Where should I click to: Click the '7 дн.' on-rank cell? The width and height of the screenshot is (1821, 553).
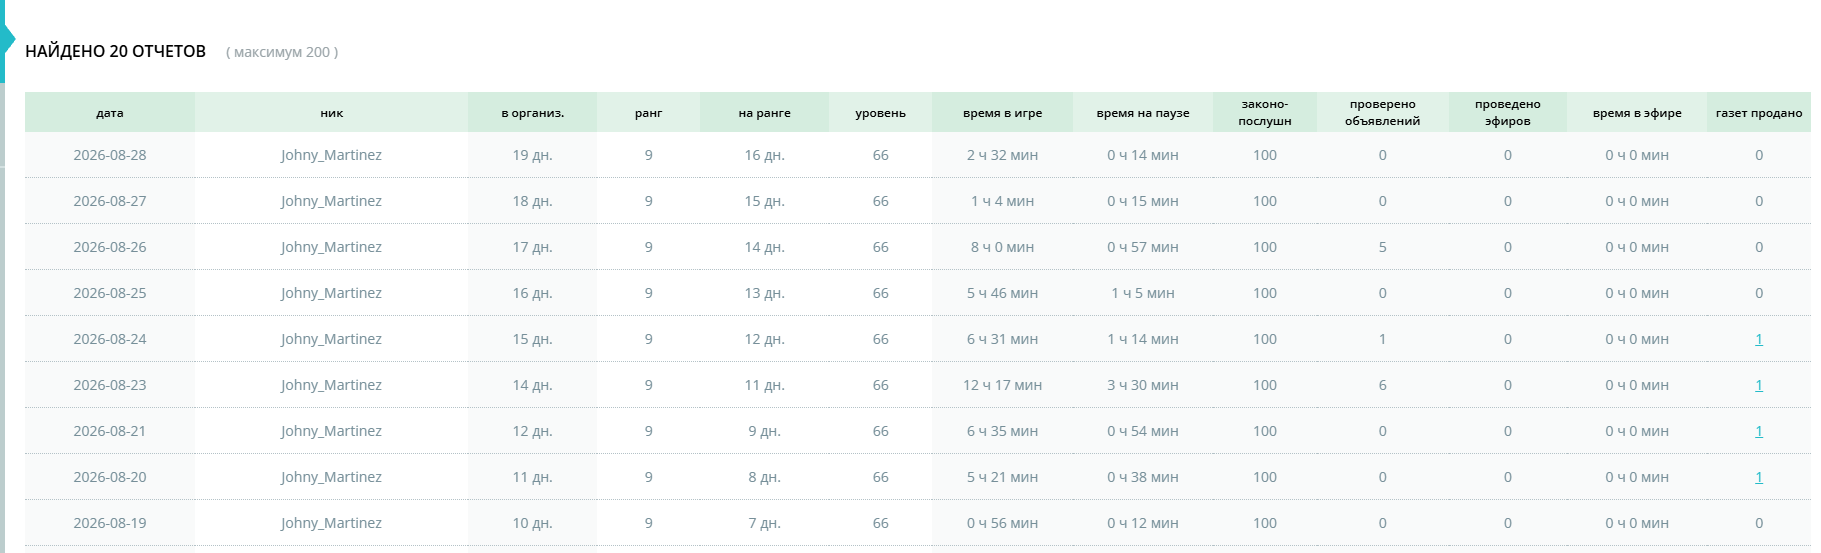[x=765, y=523]
